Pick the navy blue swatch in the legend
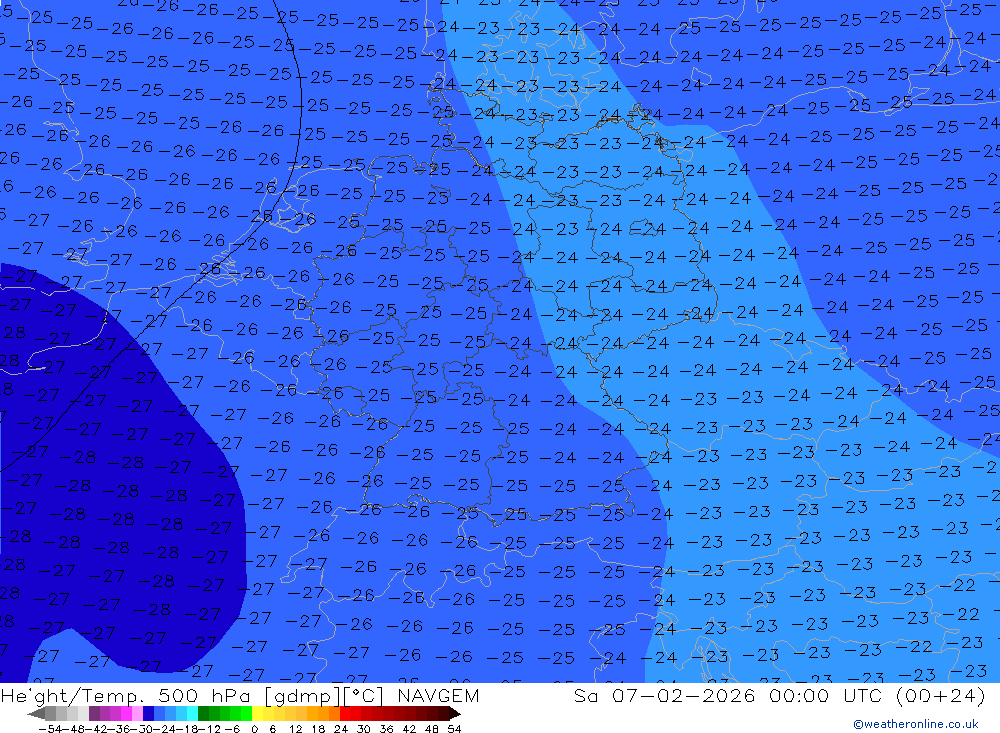The image size is (1000, 733). tap(148, 713)
